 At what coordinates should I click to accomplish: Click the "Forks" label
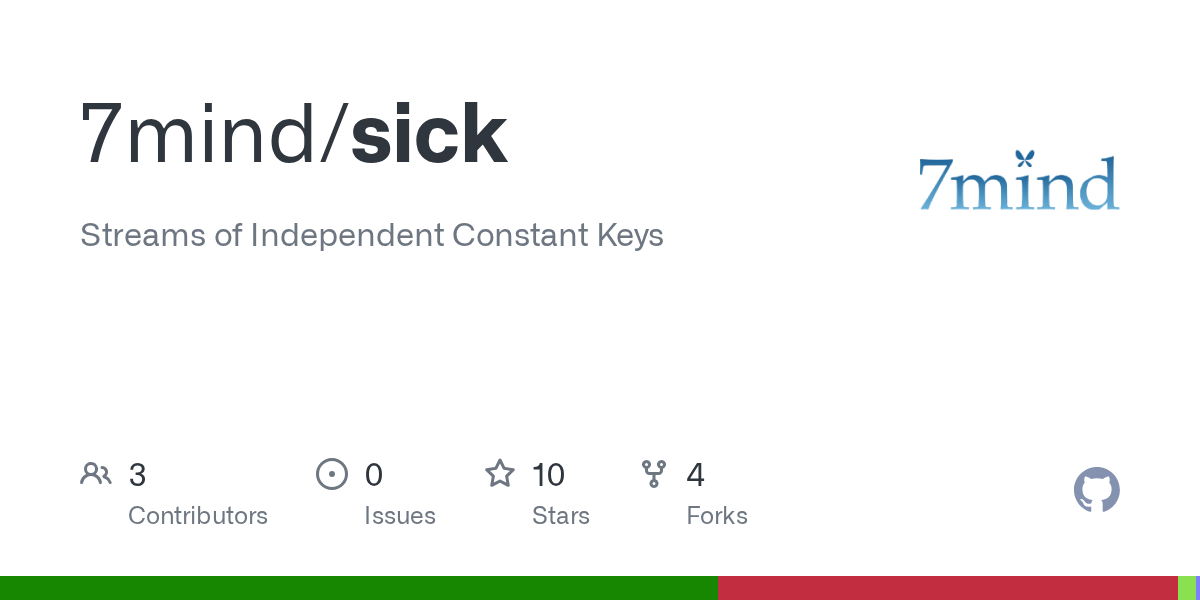pos(717,516)
